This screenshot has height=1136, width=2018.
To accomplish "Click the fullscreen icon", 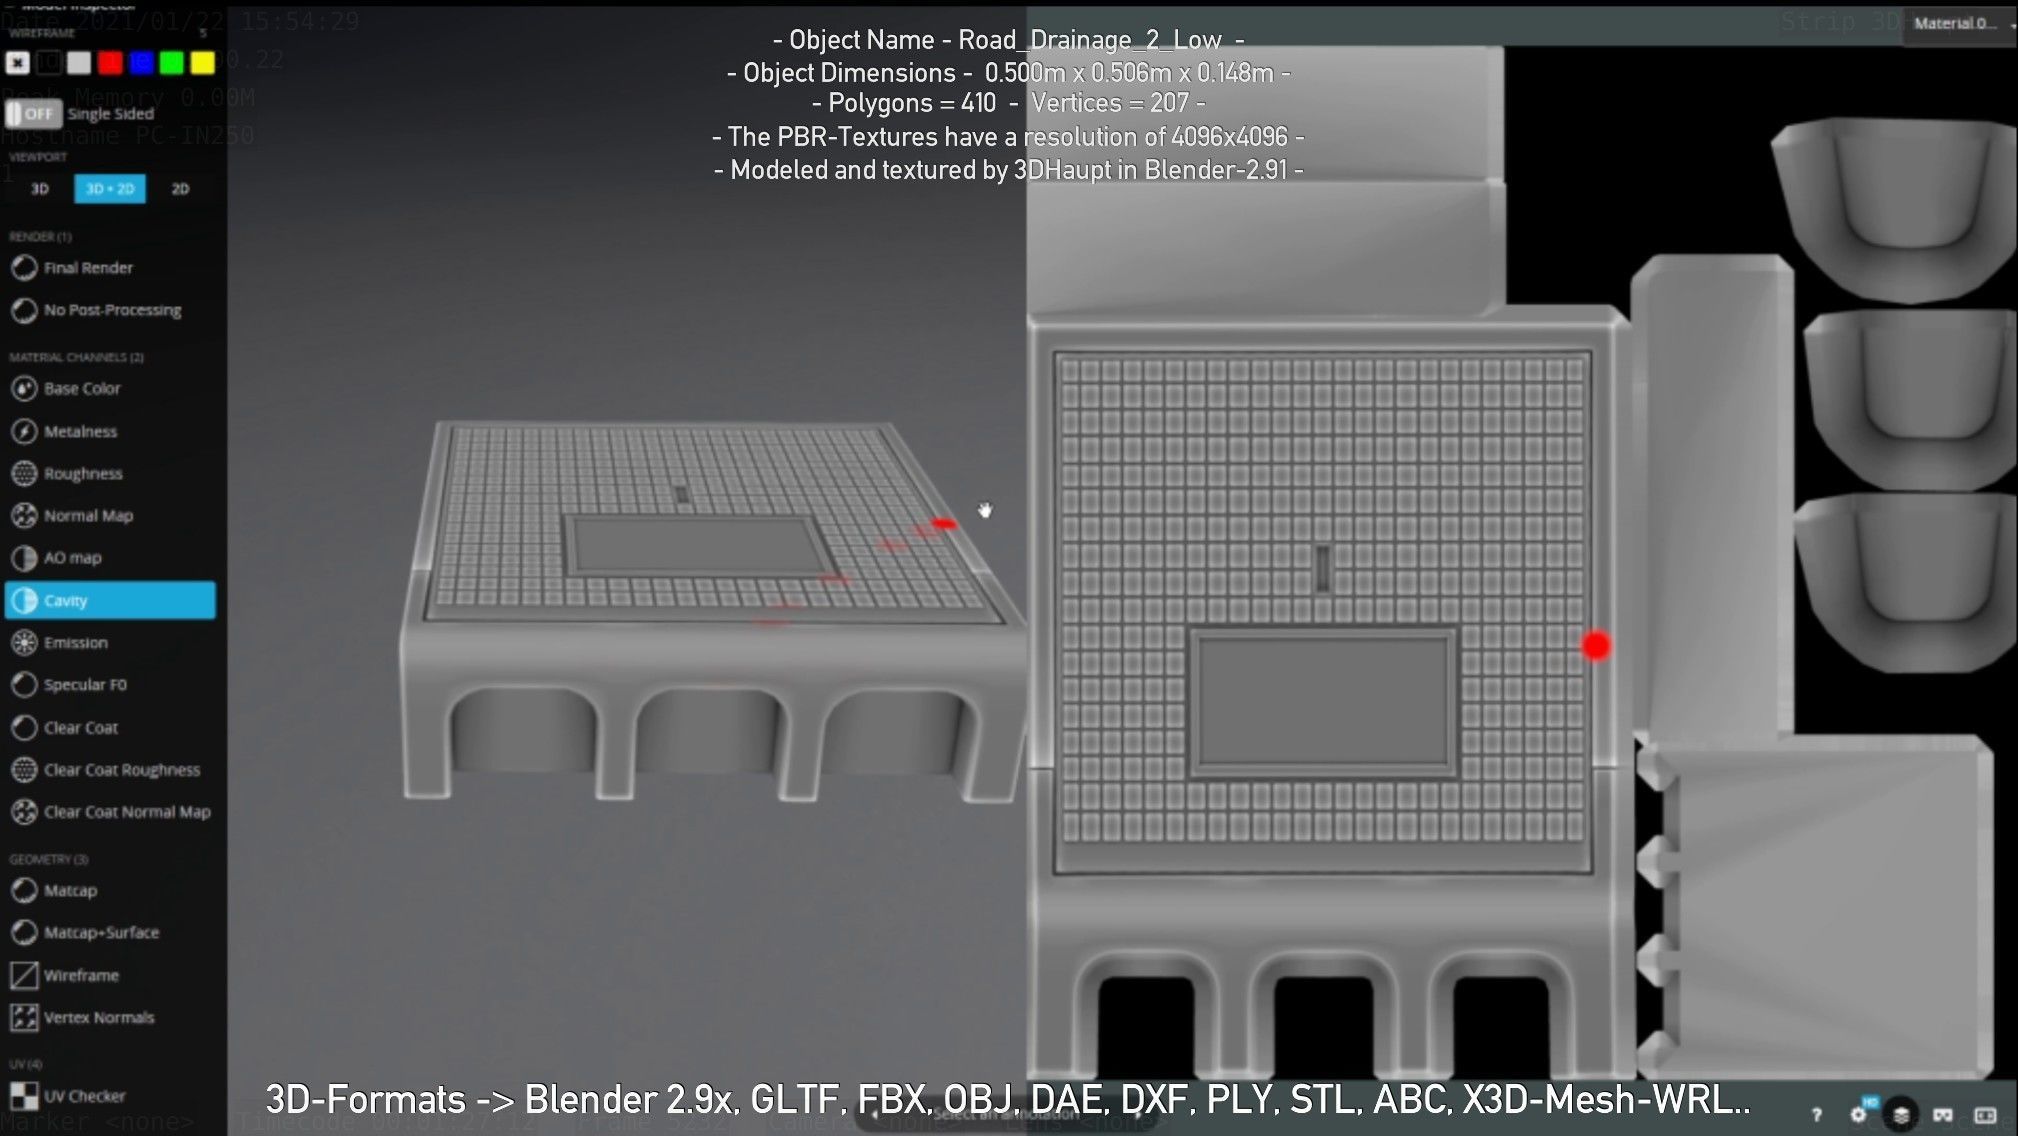I will pos(1985,1114).
